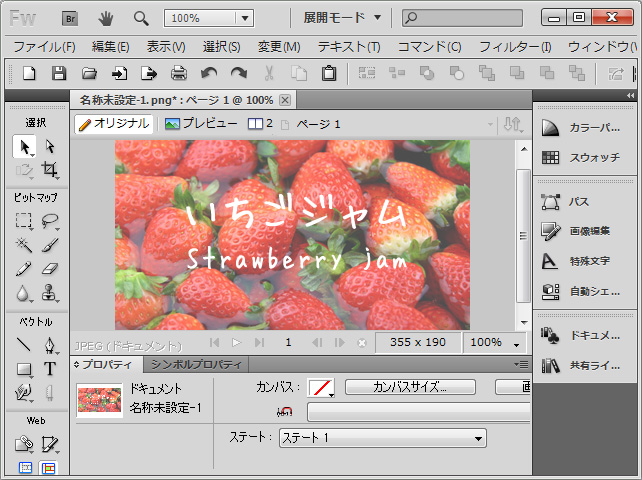Image resolution: width=642 pixels, height=480 pixels.
Task: Switch to the 2-up view tab
Action: 260,124
